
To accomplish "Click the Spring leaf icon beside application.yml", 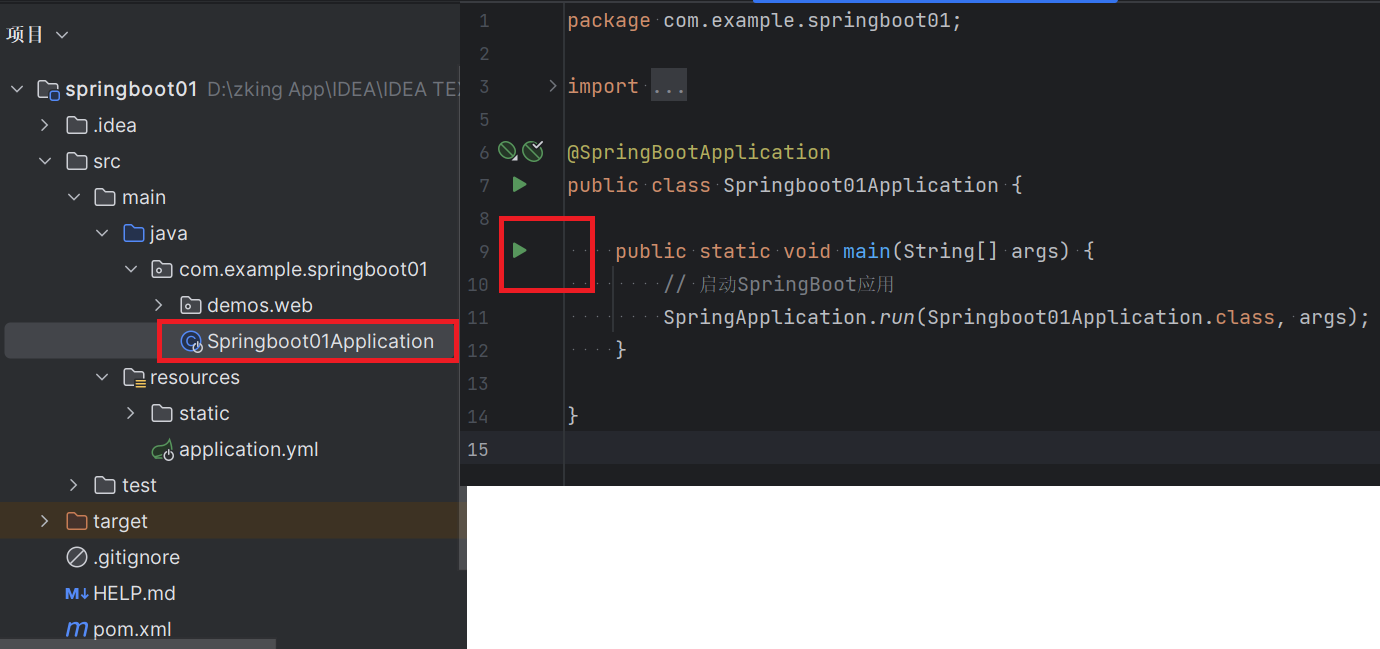I will pos(162,449).
